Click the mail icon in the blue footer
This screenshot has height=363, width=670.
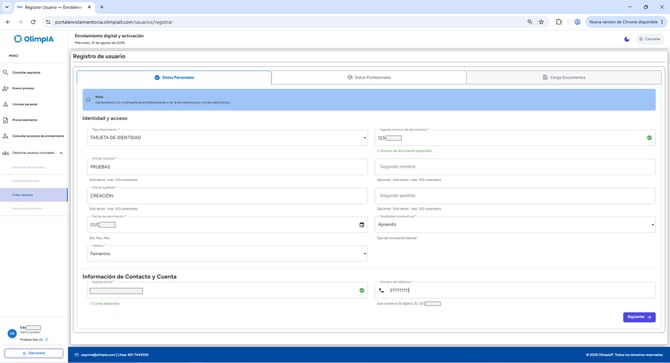77,355
